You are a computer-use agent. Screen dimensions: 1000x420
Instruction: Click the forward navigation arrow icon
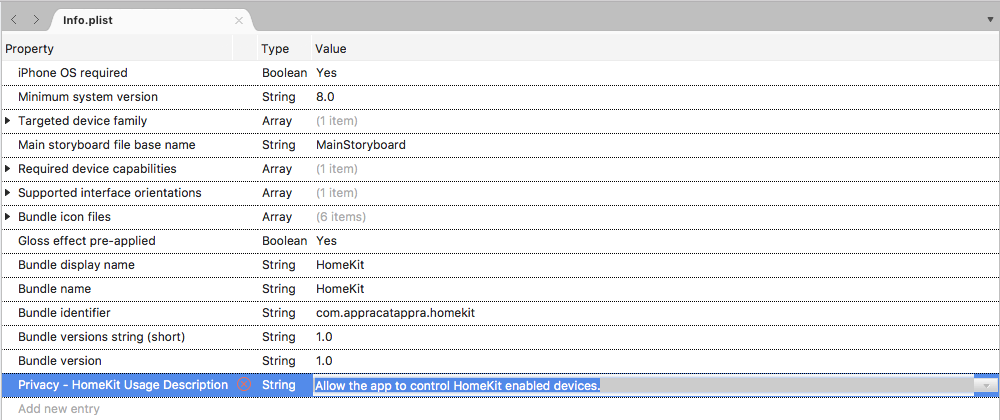pyautogui.click(x=36, y=20)
